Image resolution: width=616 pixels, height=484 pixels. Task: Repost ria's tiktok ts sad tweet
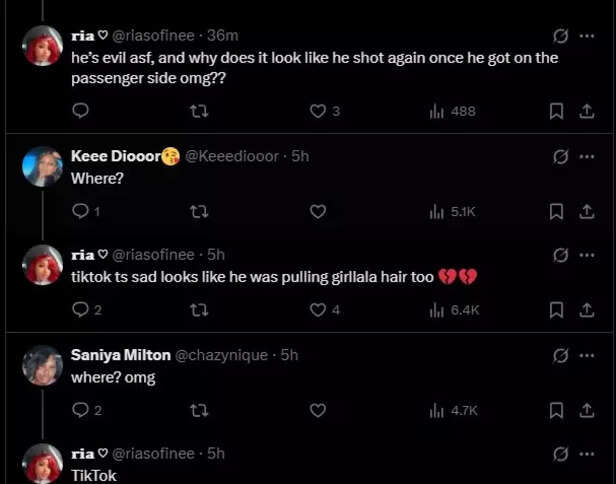199,310
